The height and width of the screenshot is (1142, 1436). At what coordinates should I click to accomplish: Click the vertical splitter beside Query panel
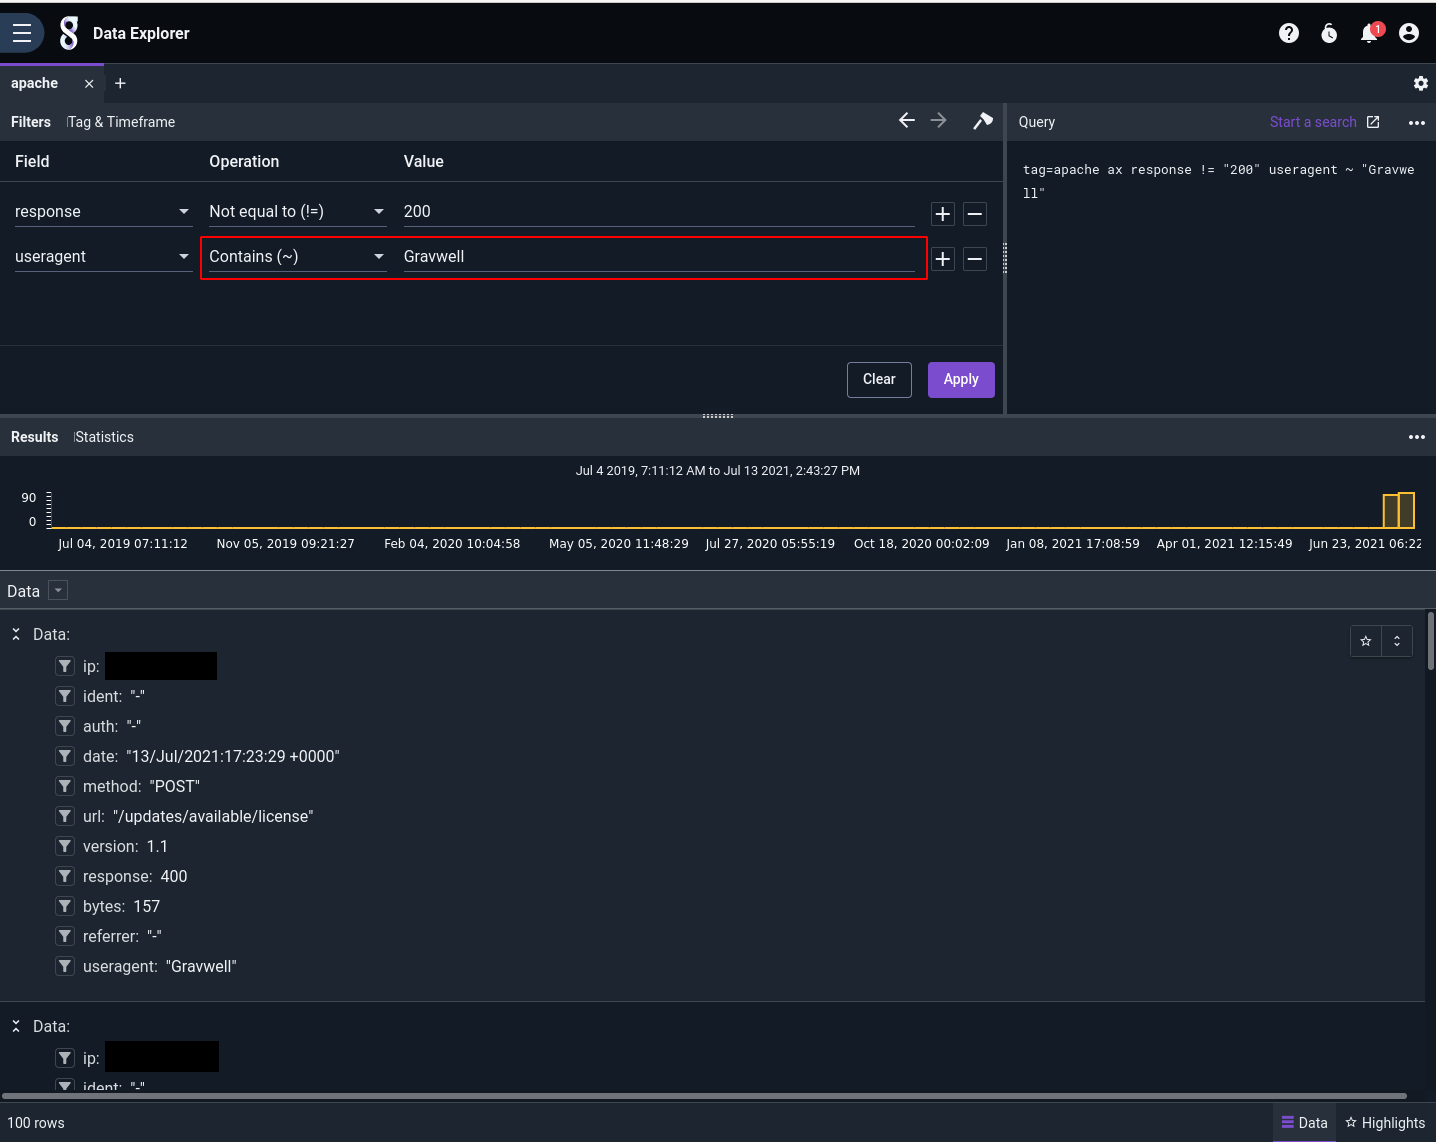(x=1005, y=258)
